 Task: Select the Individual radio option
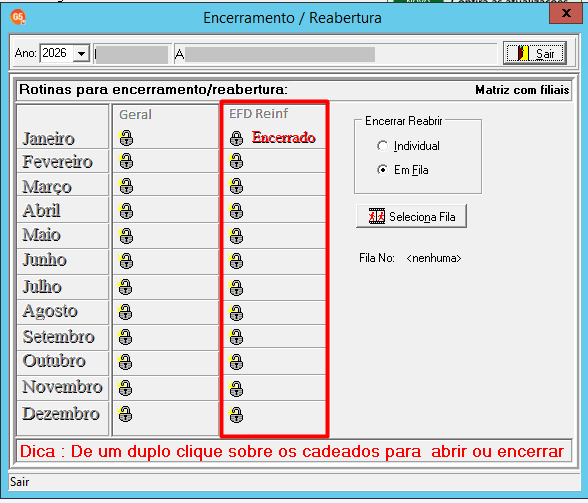tap(382, 146)
